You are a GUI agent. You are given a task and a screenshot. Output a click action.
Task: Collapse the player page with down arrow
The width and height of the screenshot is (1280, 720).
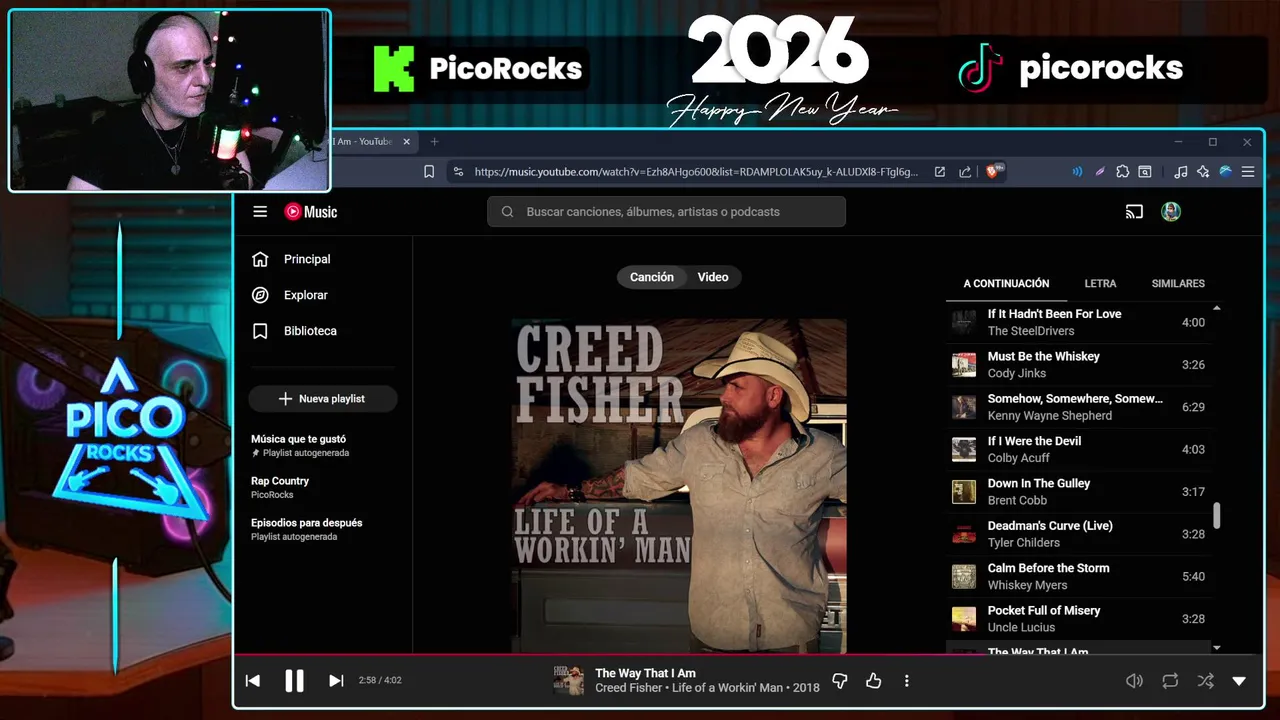1239,681
